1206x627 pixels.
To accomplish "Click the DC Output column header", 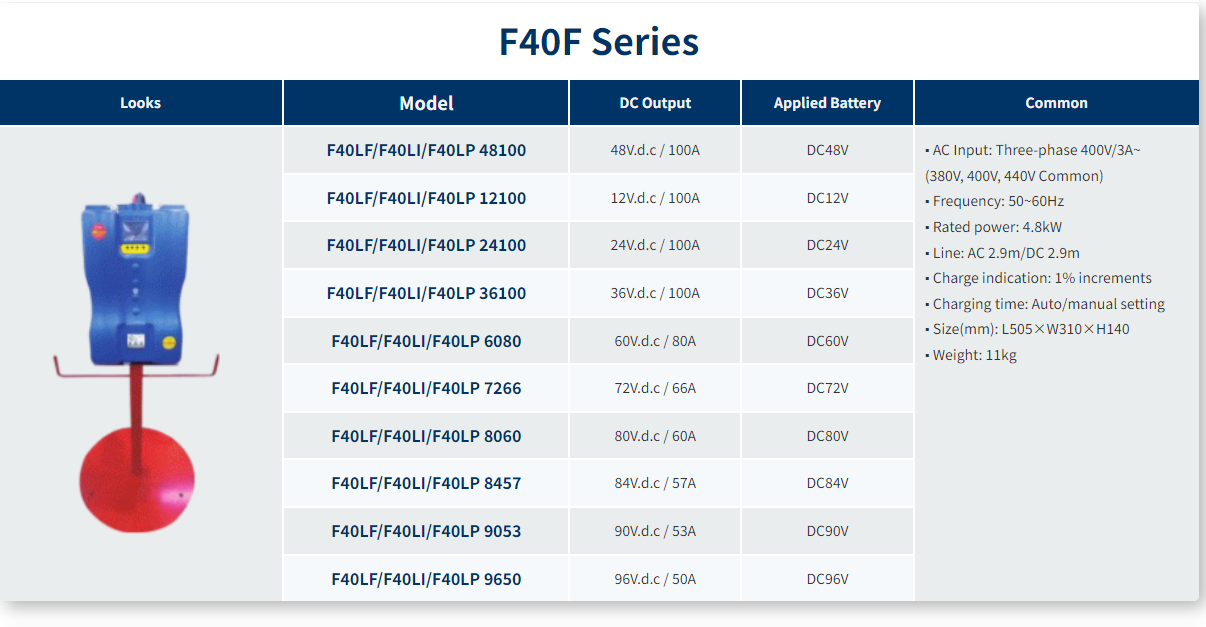I will point(655,103).
